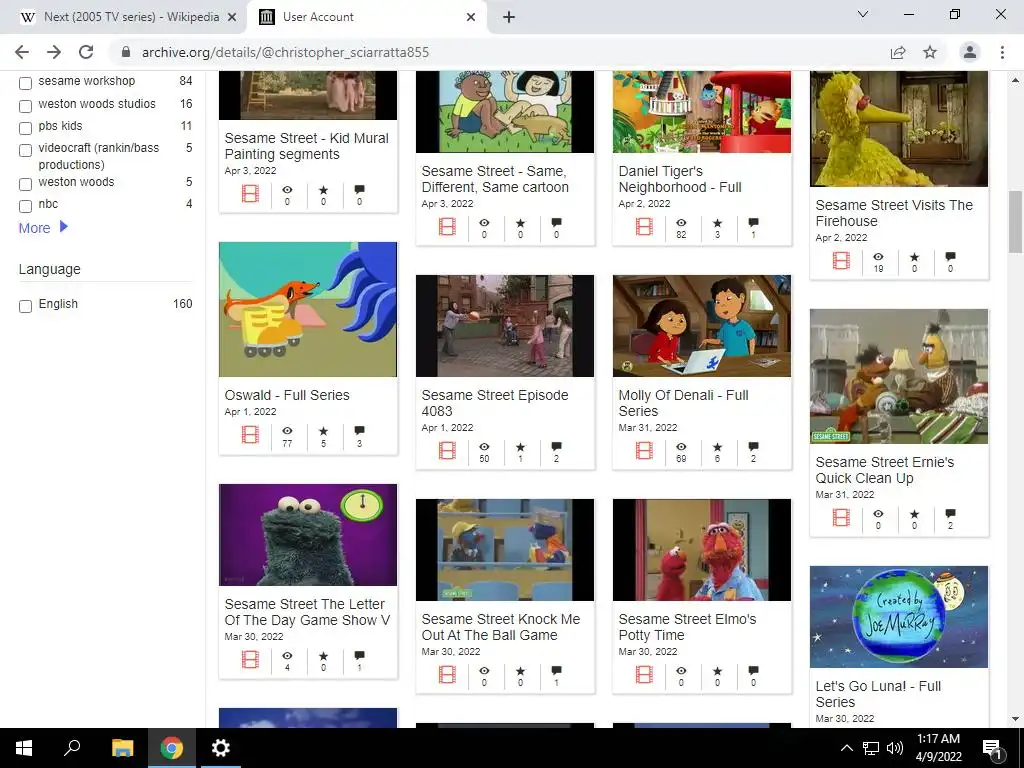Image resolution: width=1024 pixels, height=768 pixels.
Task: Click the page vertical scrollbar thumb
Action: click(x=1015, y=222)
